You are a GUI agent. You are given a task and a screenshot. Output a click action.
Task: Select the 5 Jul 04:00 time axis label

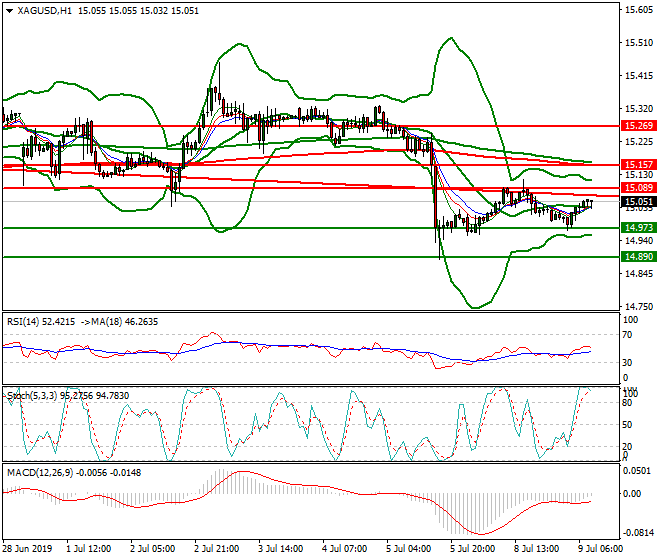coord(409,549)
